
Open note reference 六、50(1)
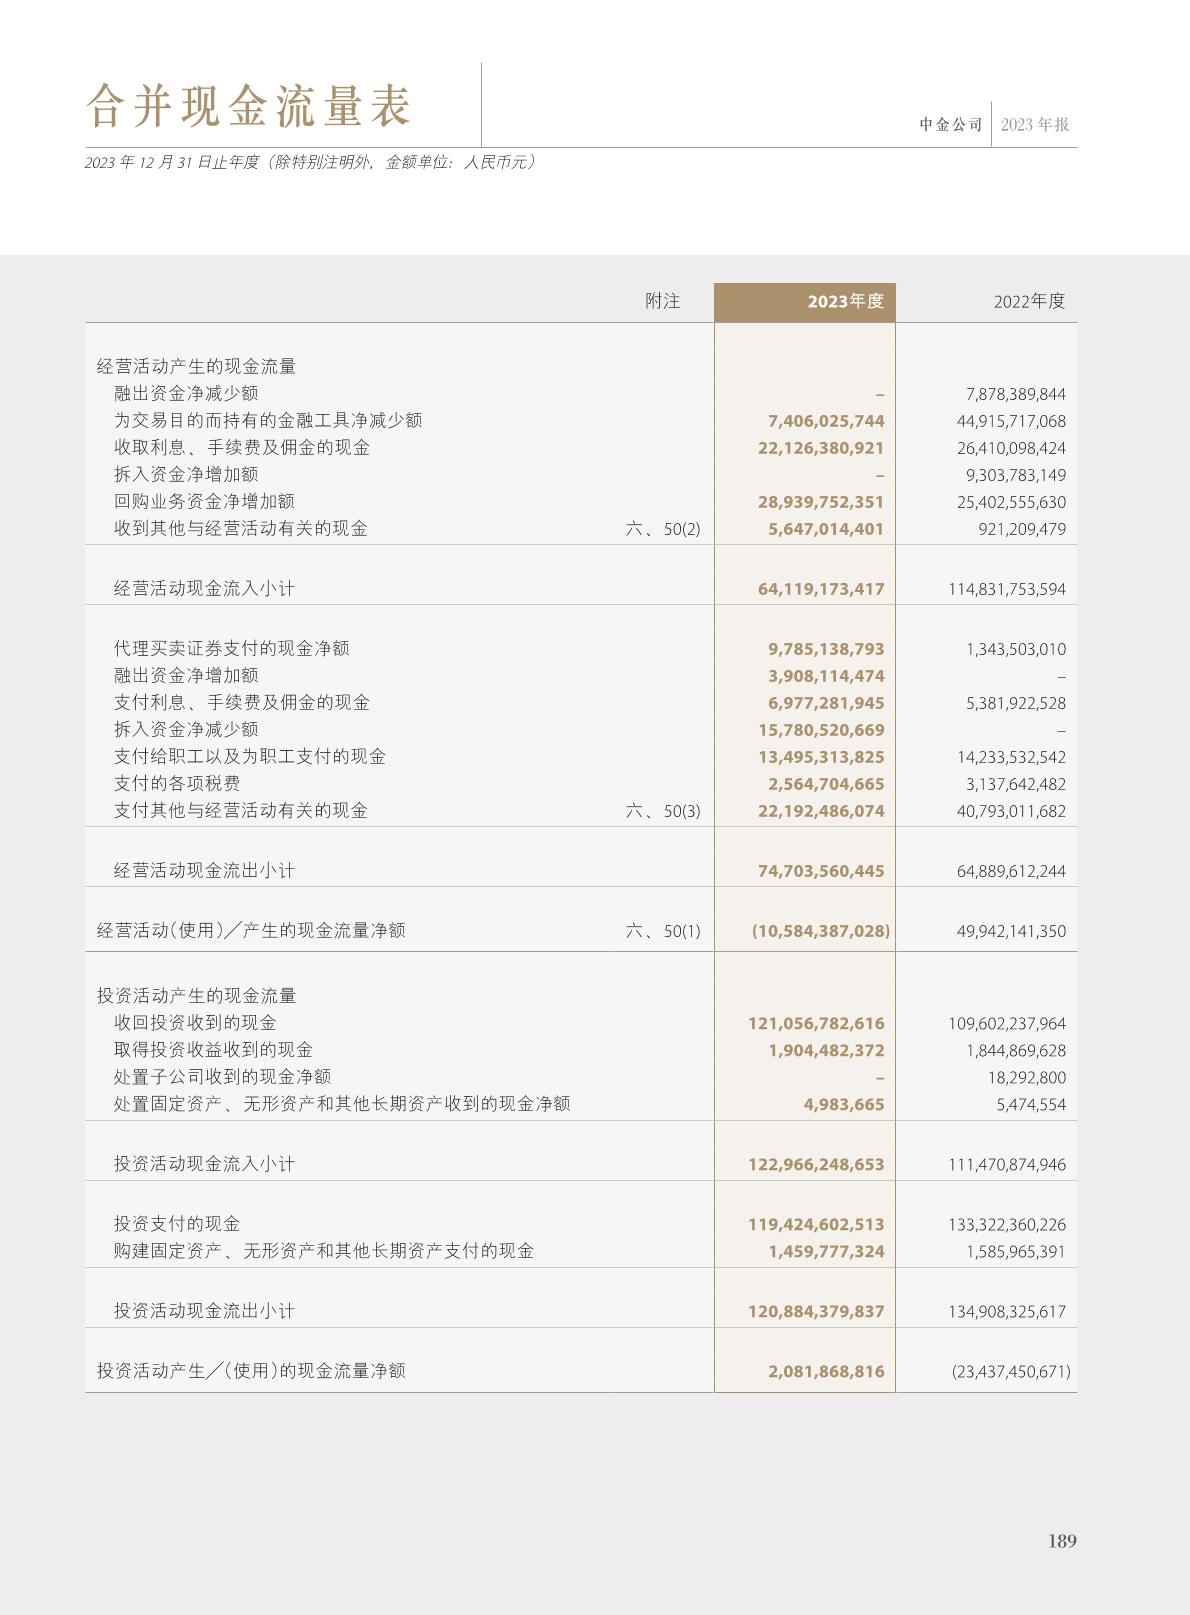662,931
